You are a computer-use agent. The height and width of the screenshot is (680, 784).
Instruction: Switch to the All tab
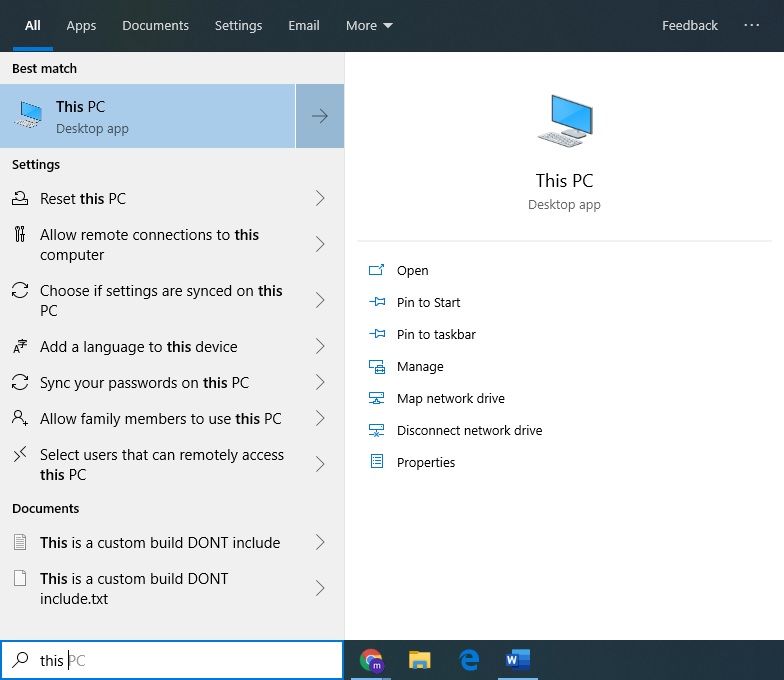click(32, 25)
